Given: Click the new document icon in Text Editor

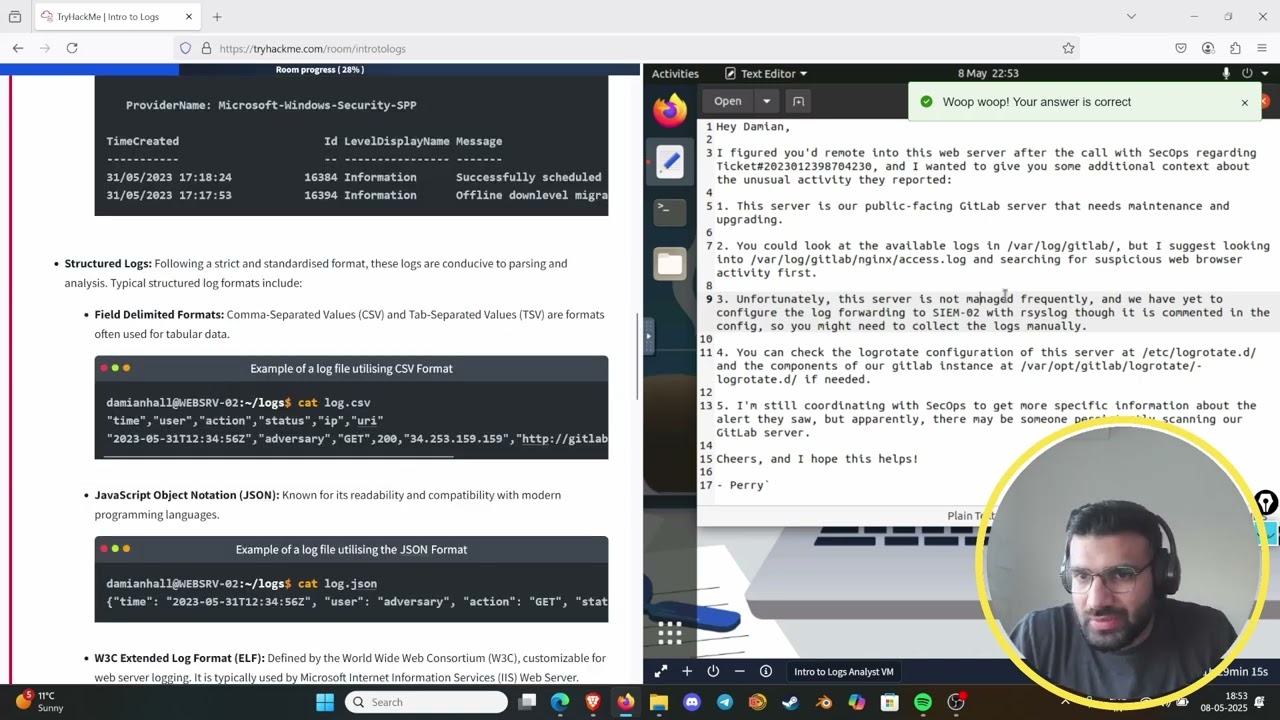Looking at the screenshot, I should pyautogui.click(x=798, y=101).
